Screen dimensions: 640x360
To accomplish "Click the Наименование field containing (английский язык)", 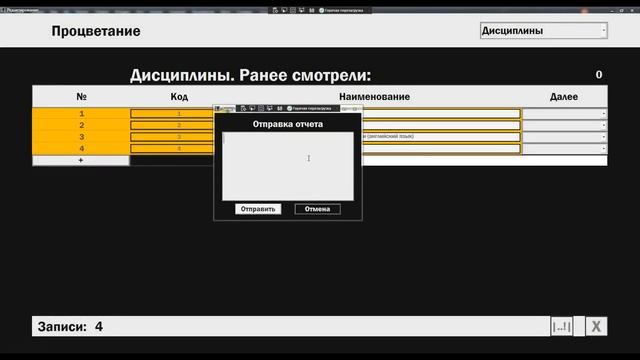I will pos(441,137).
